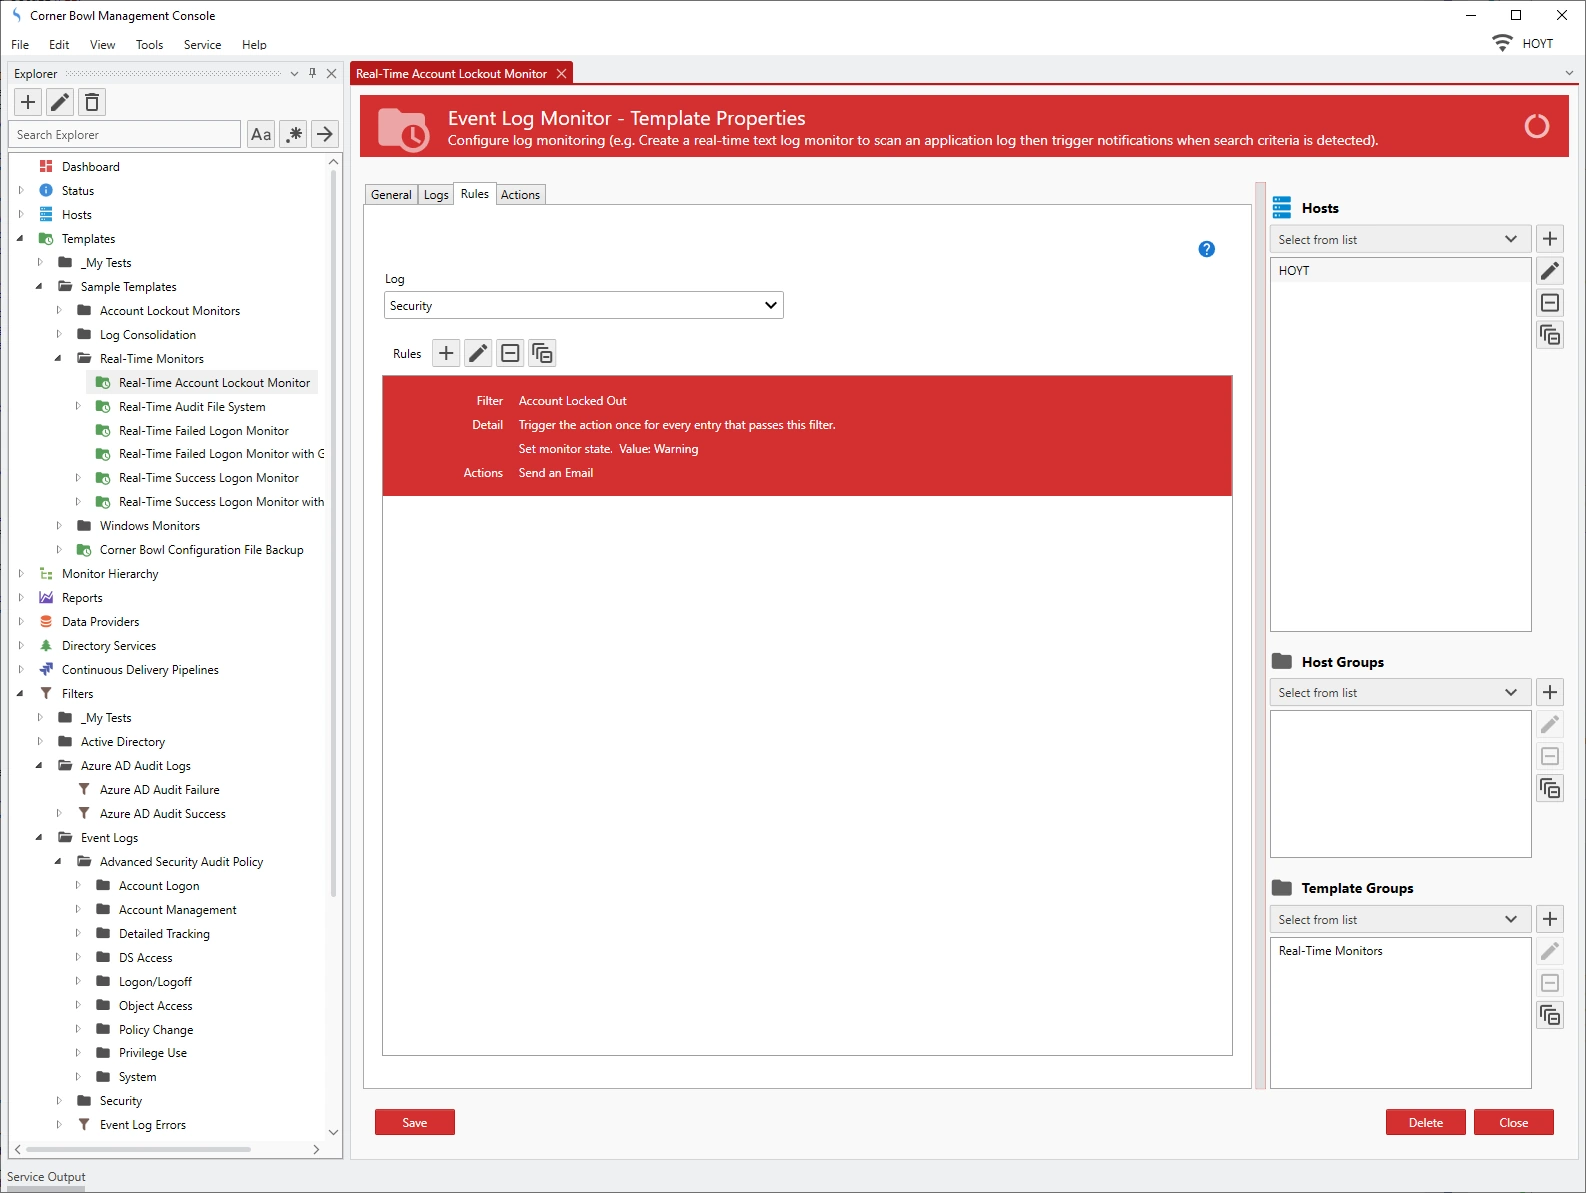Open the Log Security dropdown
1586x1193 pixels.
tap(583, 306)
